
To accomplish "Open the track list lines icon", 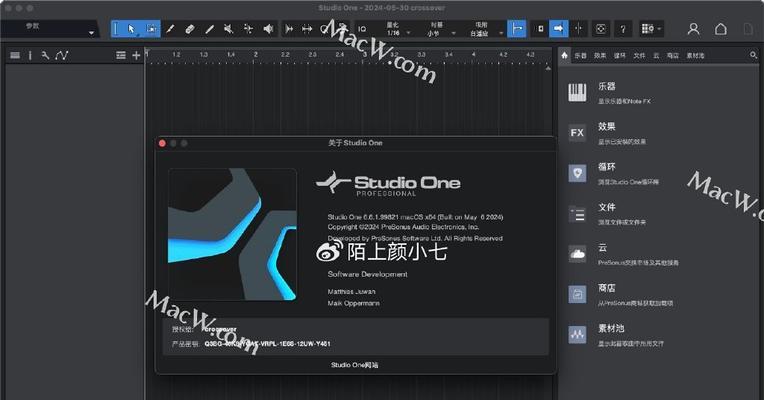I will 121,56.
